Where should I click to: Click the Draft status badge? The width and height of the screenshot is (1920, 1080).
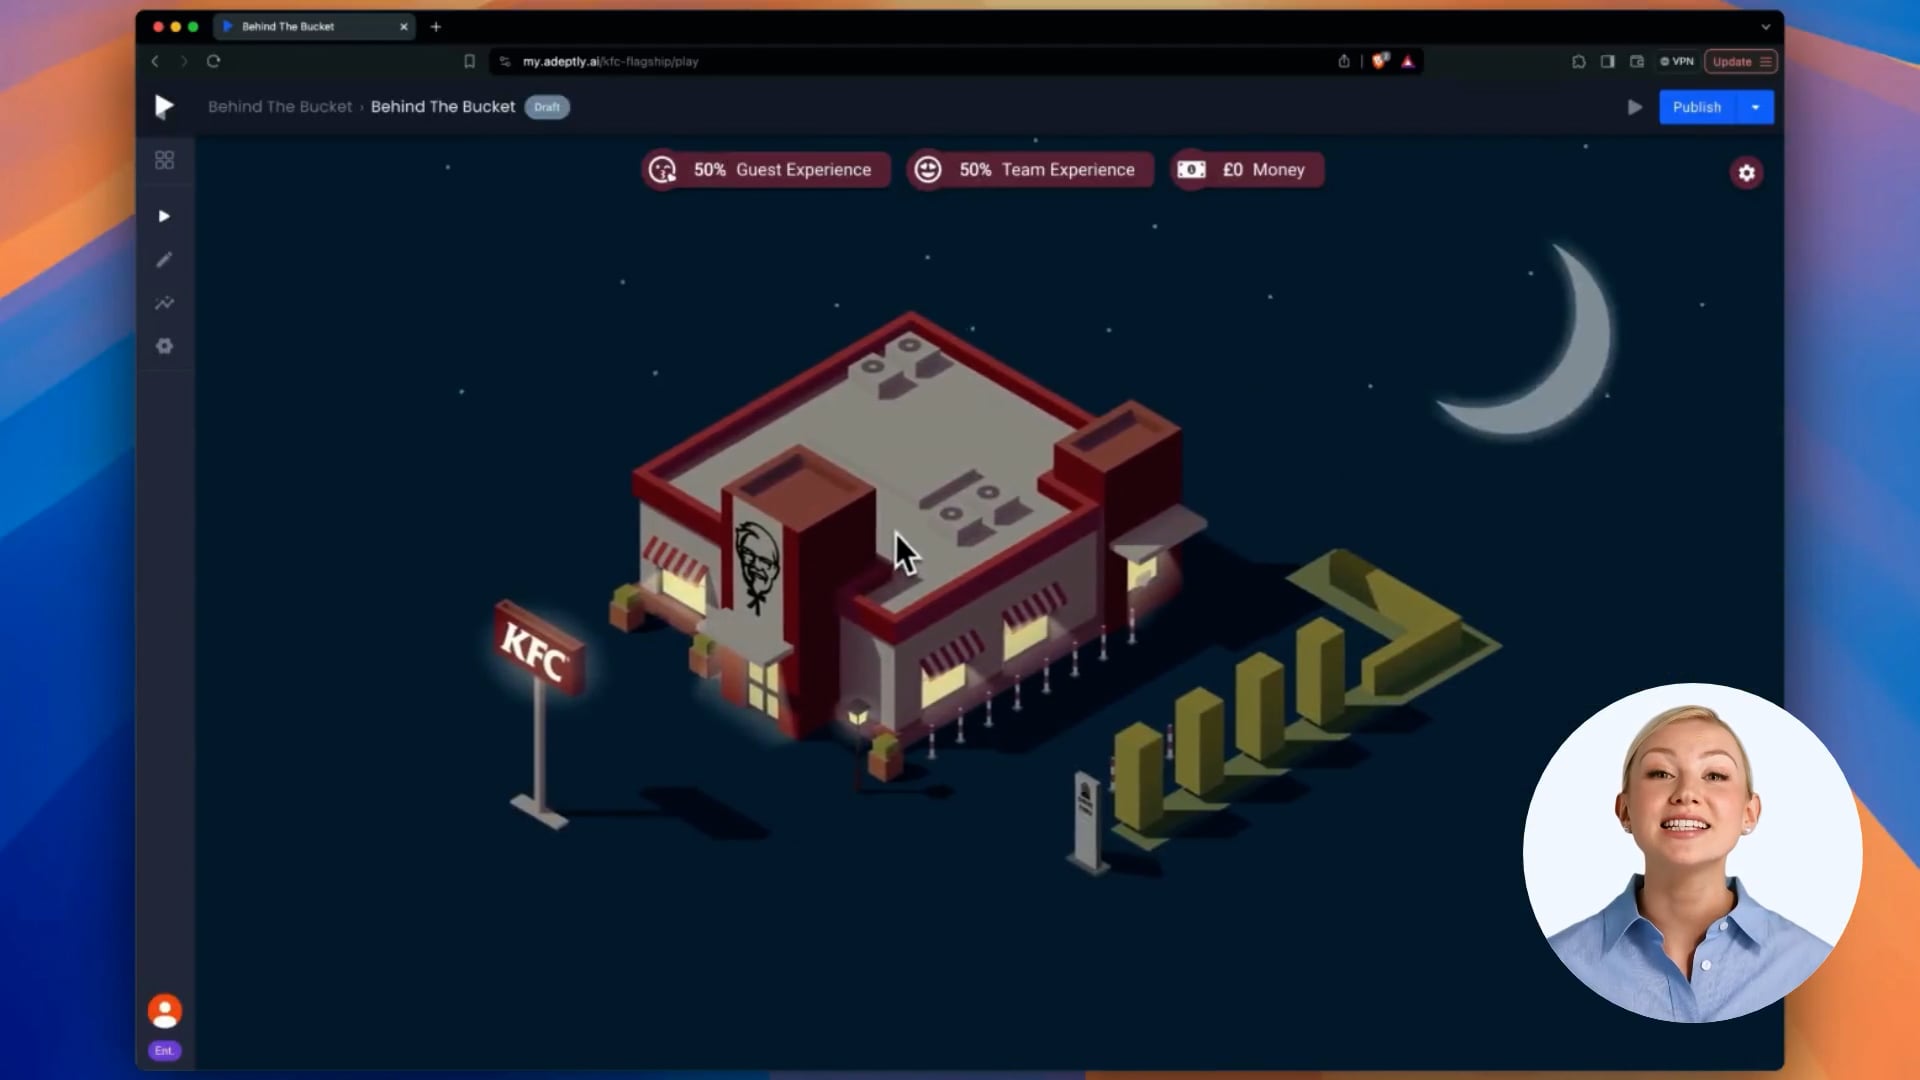(x=547, y=107)
